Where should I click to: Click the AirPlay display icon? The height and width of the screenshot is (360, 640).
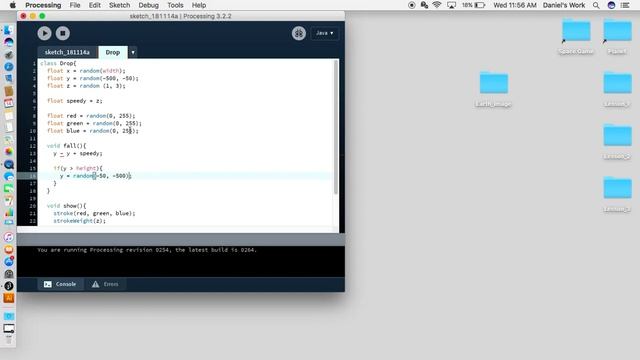coord(451,5)
